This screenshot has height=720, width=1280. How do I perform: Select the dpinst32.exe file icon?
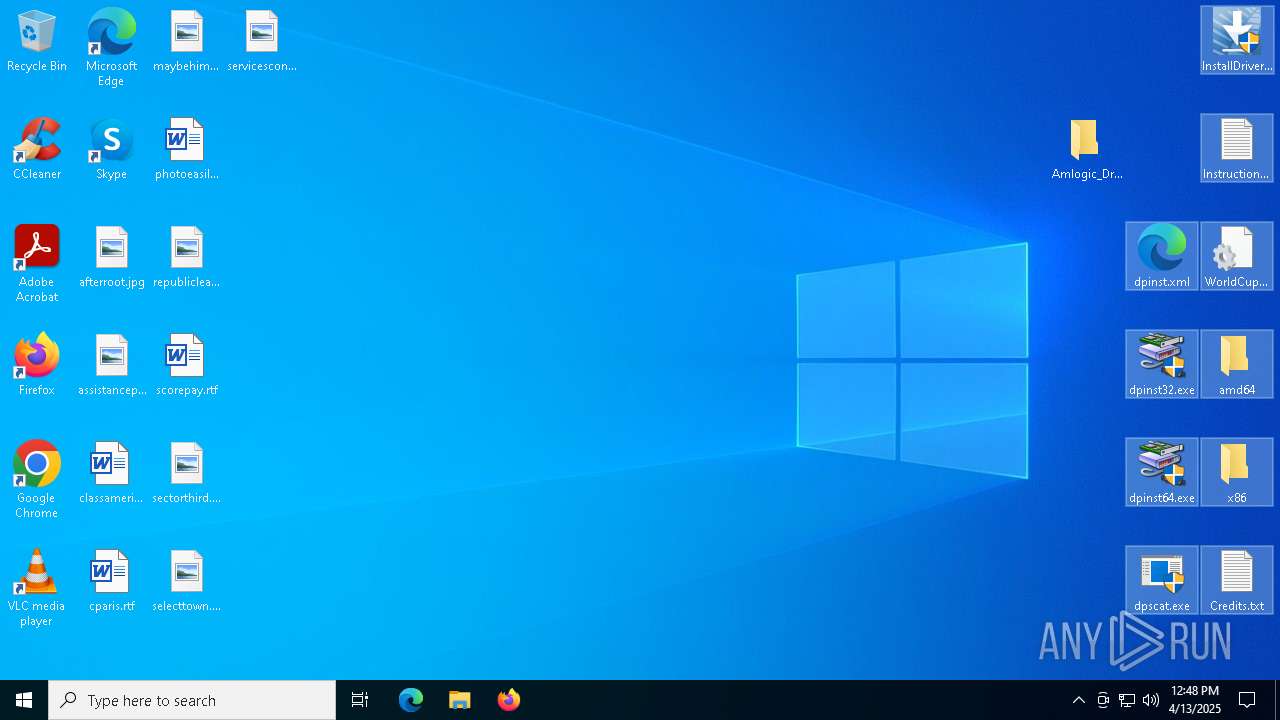click(1162, 364)
